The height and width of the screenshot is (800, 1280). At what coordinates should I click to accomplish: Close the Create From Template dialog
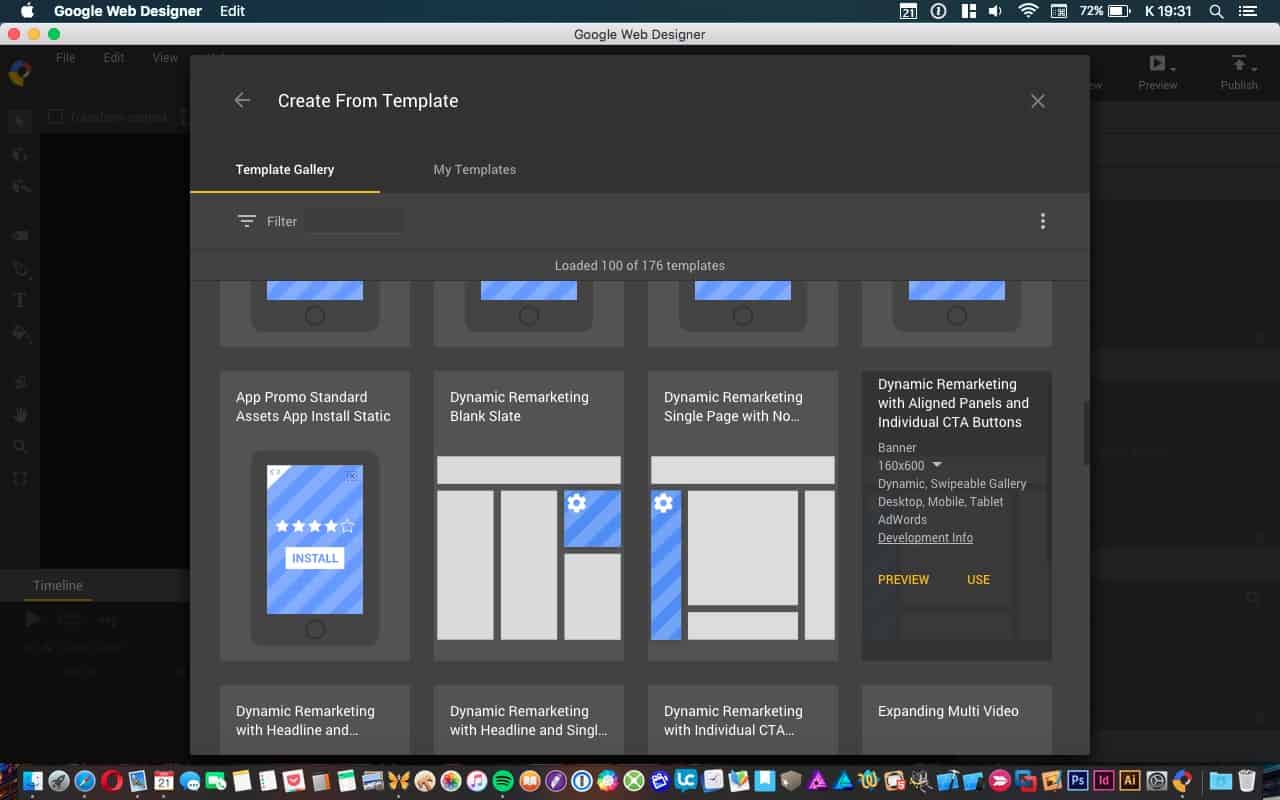point(1038,101)
